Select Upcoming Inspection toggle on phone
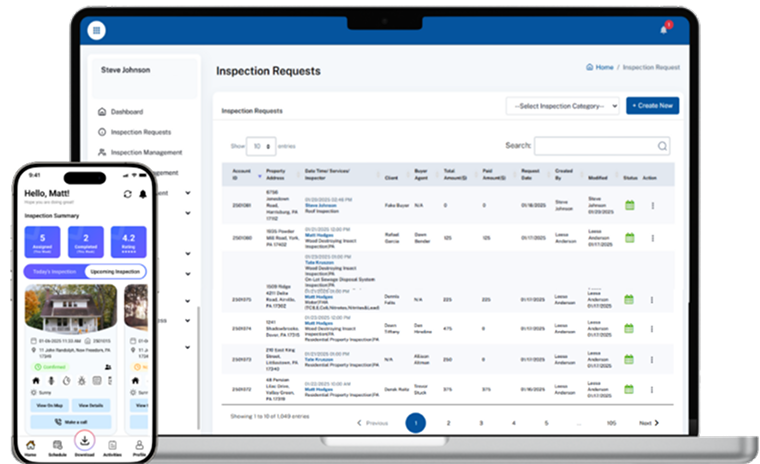Screen dimensions: 760x464 pos(115,272)
